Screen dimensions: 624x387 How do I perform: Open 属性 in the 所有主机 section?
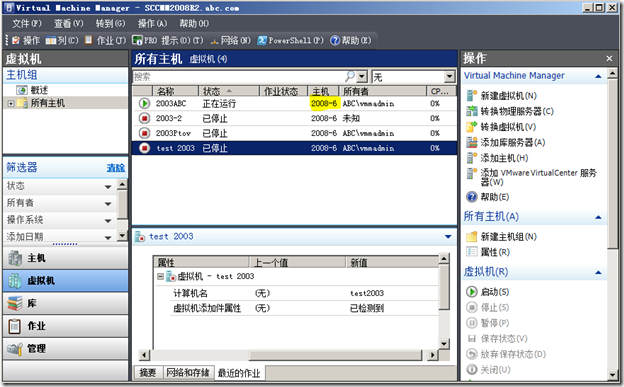(x=488, y=252)
